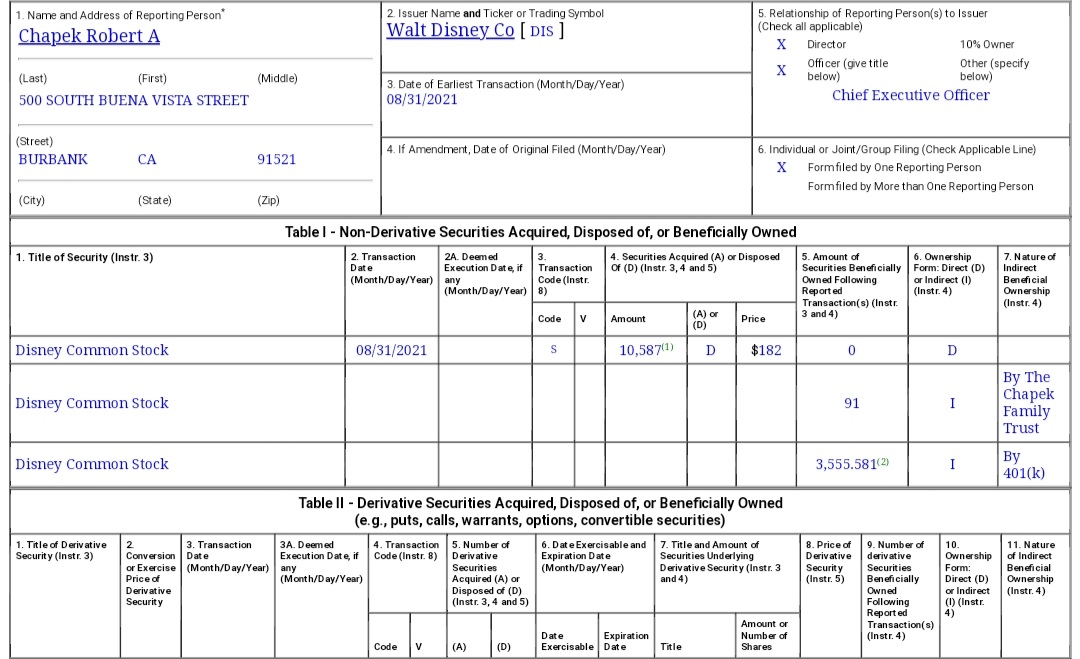Open the Walt Disney Co issuer link

click(450, 30)
